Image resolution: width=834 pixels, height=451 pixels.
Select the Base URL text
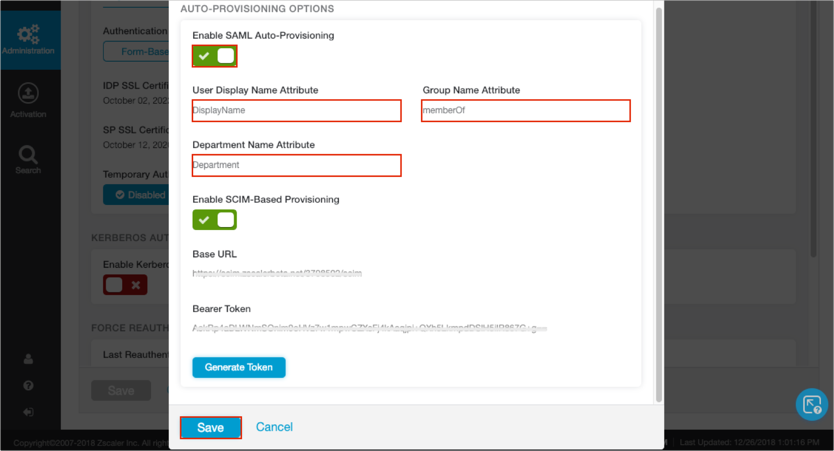(x=277, y=273)
